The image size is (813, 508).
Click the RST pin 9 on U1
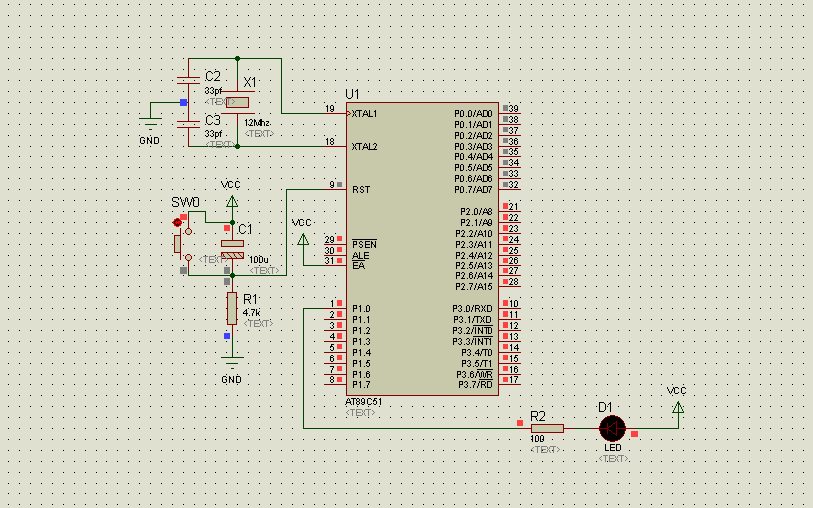[x=337, y=189]
